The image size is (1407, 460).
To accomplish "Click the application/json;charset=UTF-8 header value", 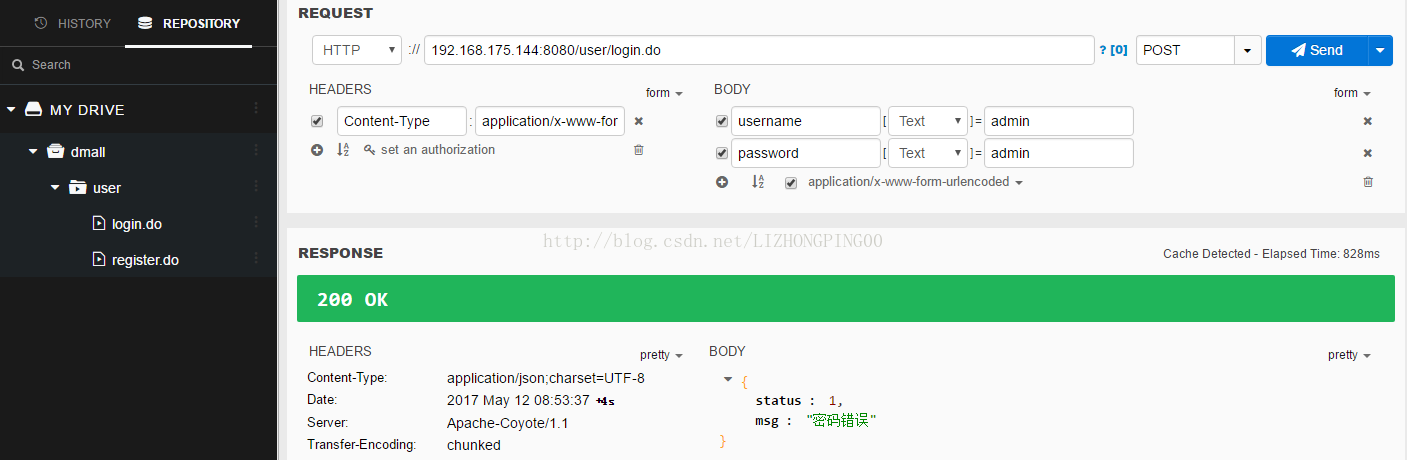I will 546,378.
